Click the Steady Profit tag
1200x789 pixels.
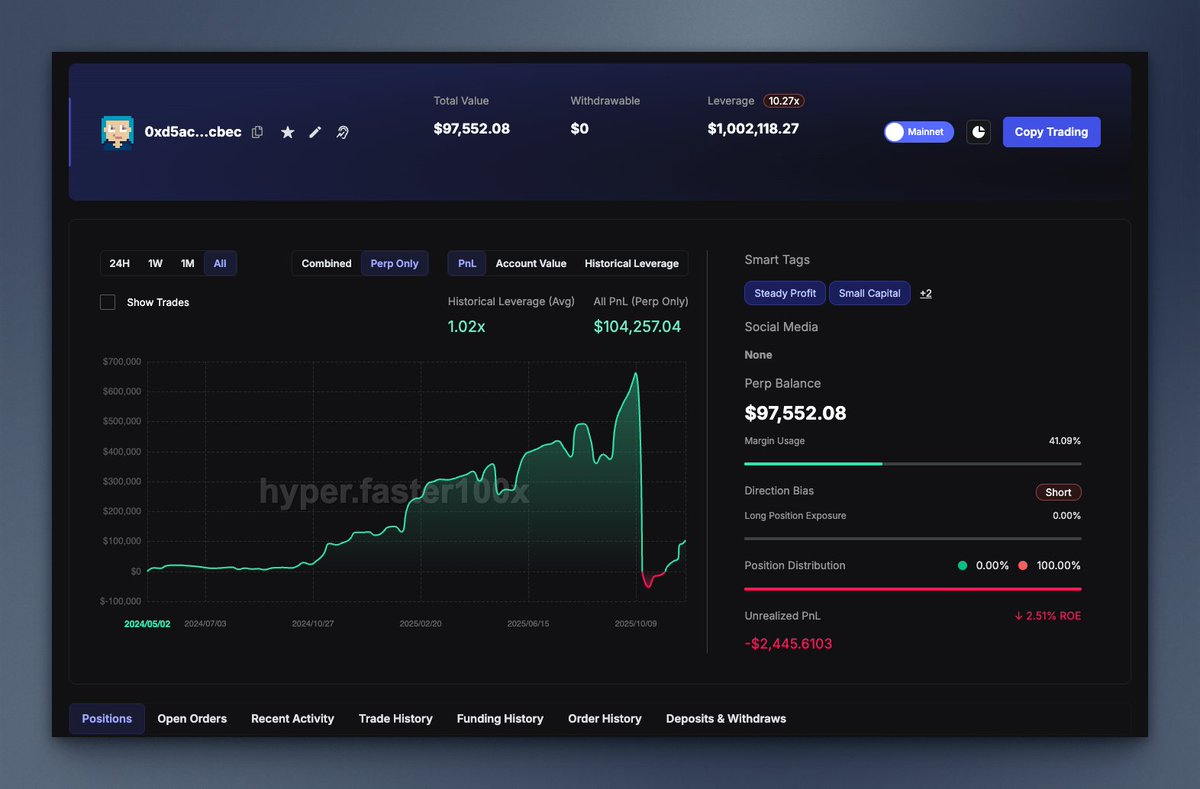click(785, 293)
